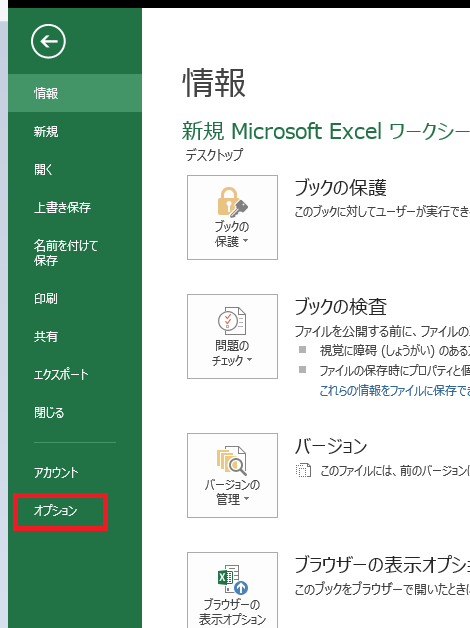Click the これらの情報をファイルに保存 link
This screenshot has width=470, height=628.
coord(395,390)
